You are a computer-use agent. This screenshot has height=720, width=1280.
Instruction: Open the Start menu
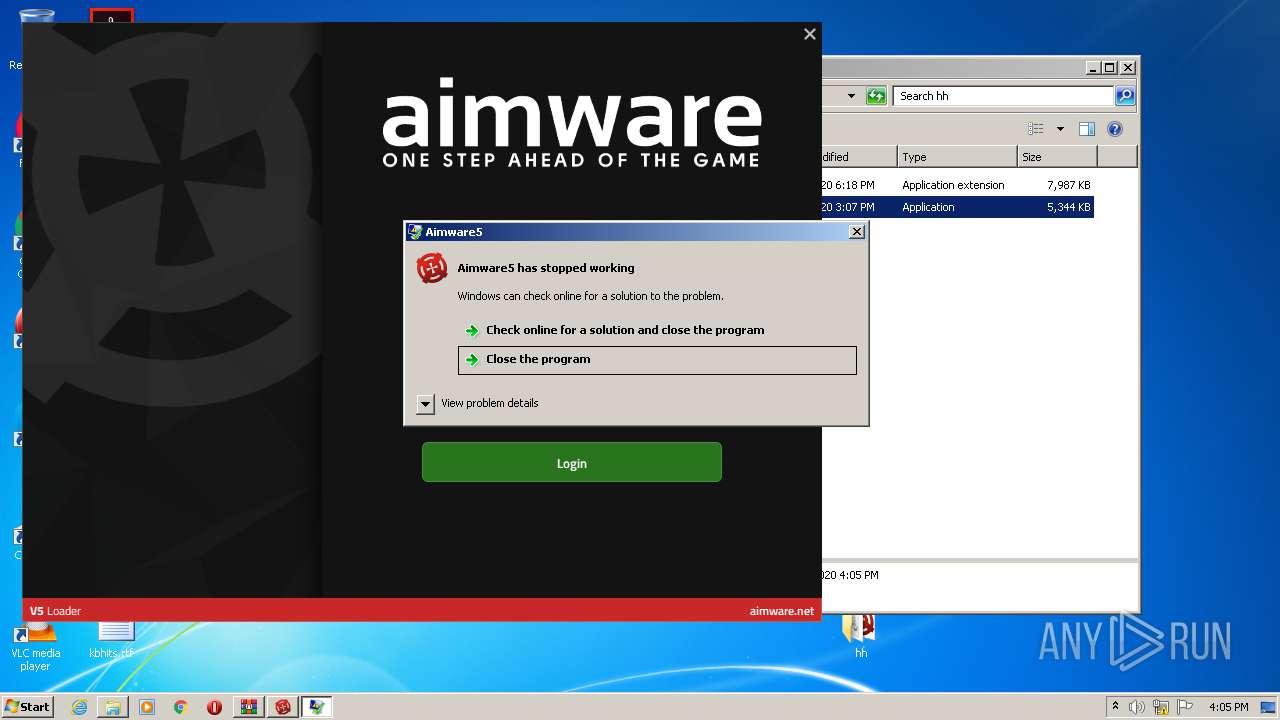[28, 706]
